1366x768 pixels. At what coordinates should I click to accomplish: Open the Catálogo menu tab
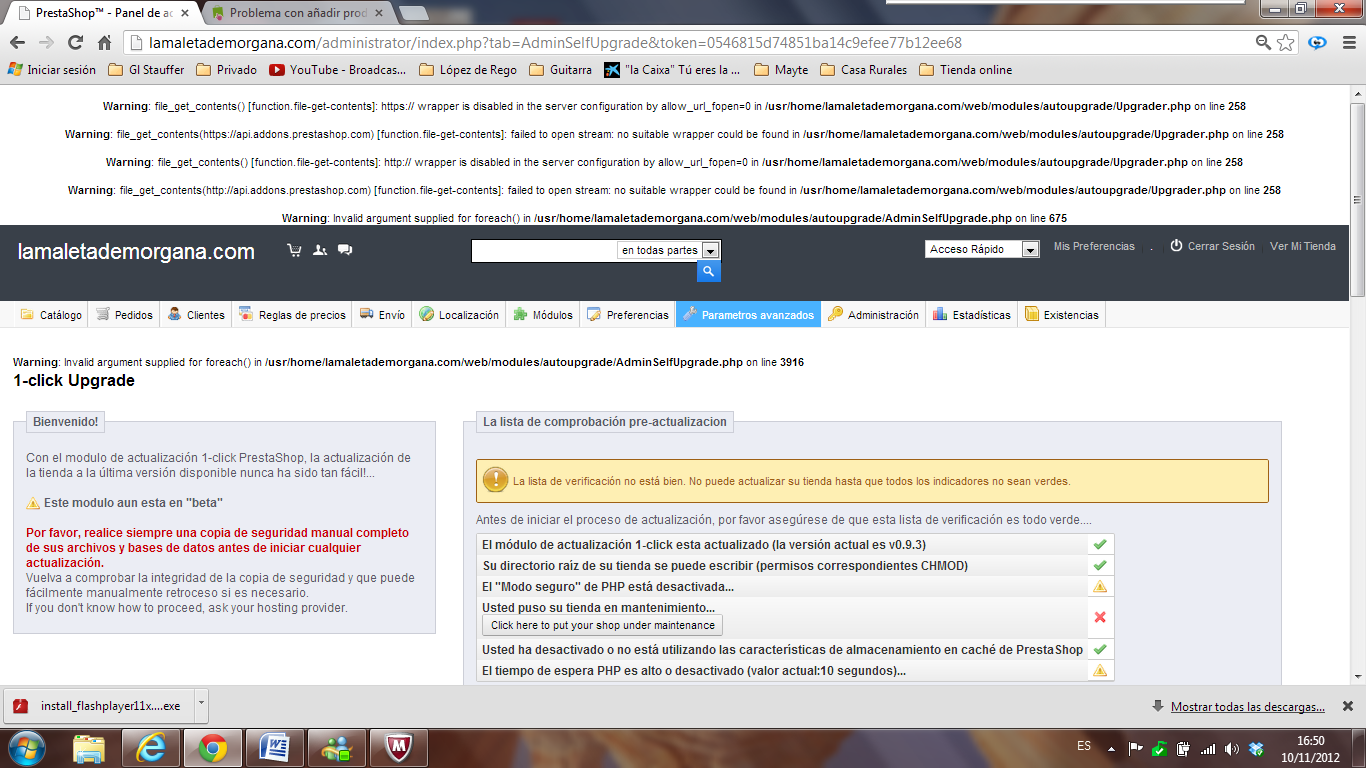(51, 315)
